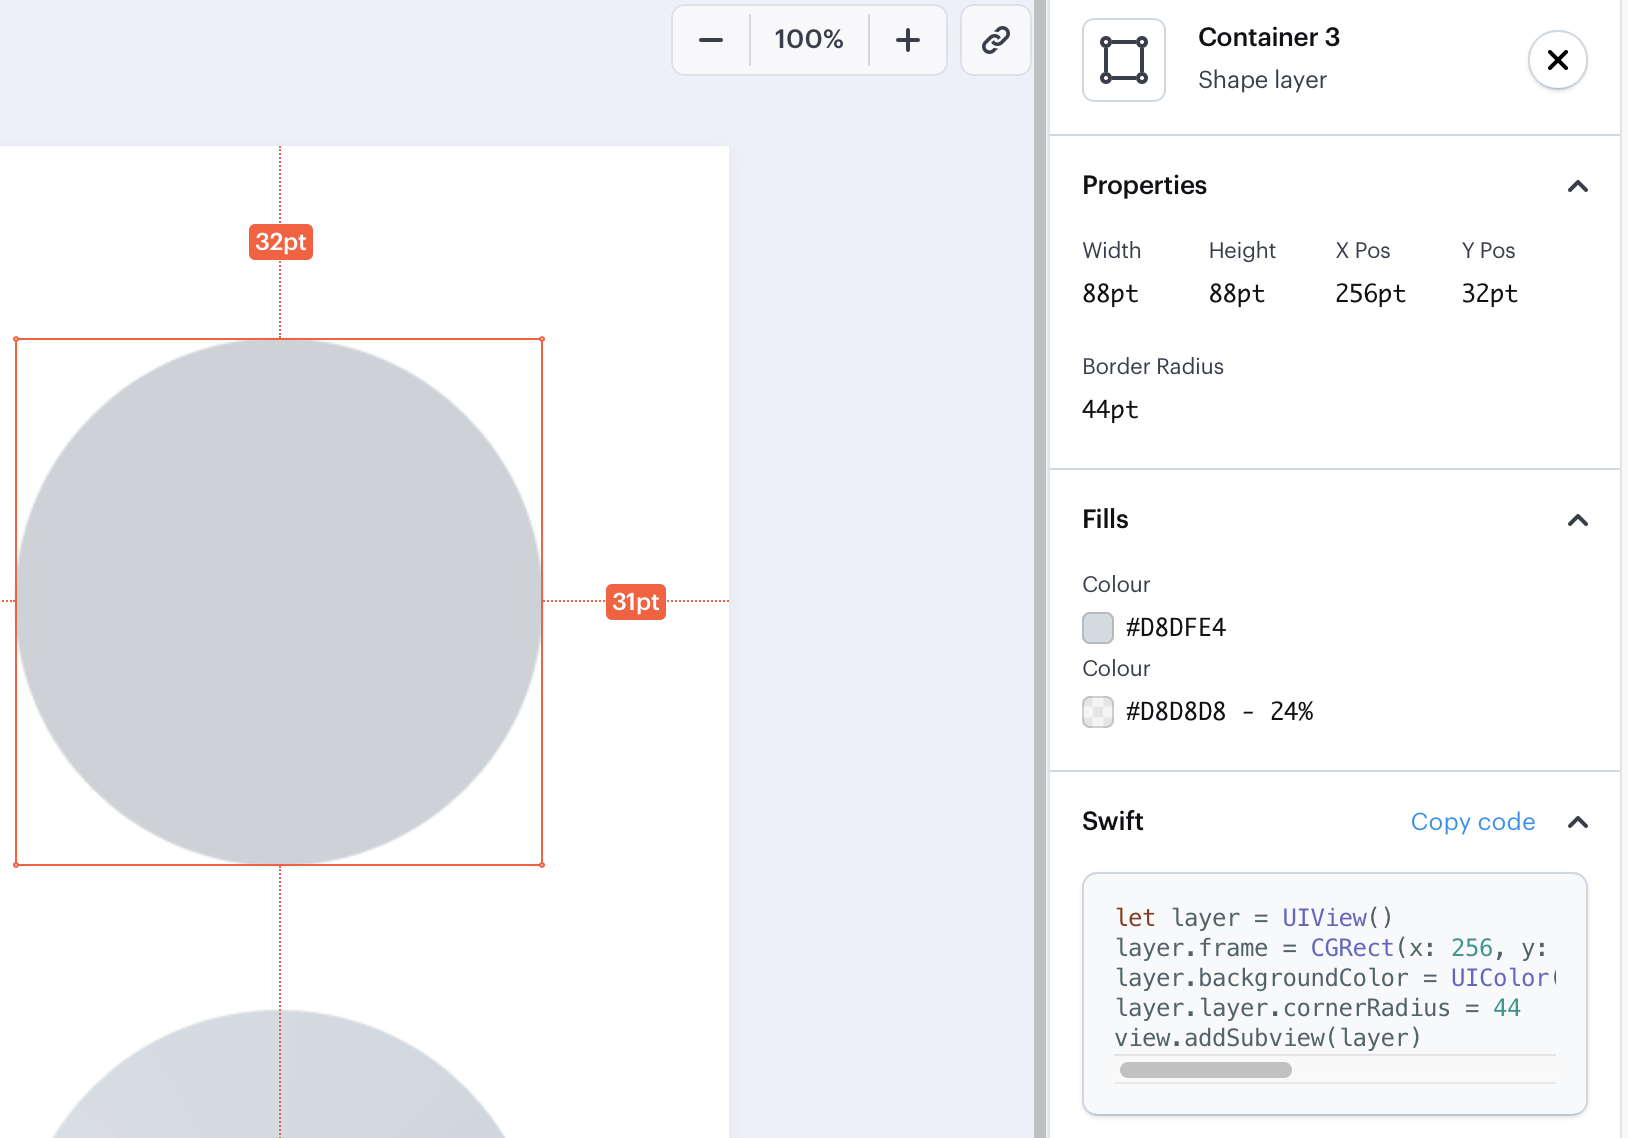1628x1138 pixels.
Task: Click the Container 3 title text
Action: tap(1268, 37)
